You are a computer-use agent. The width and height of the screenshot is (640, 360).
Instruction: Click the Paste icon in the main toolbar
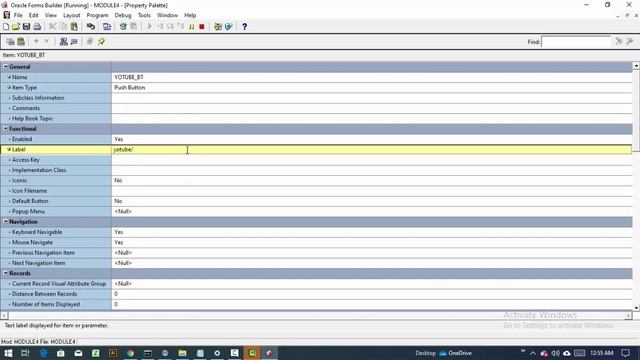click(x=74, y=27)
